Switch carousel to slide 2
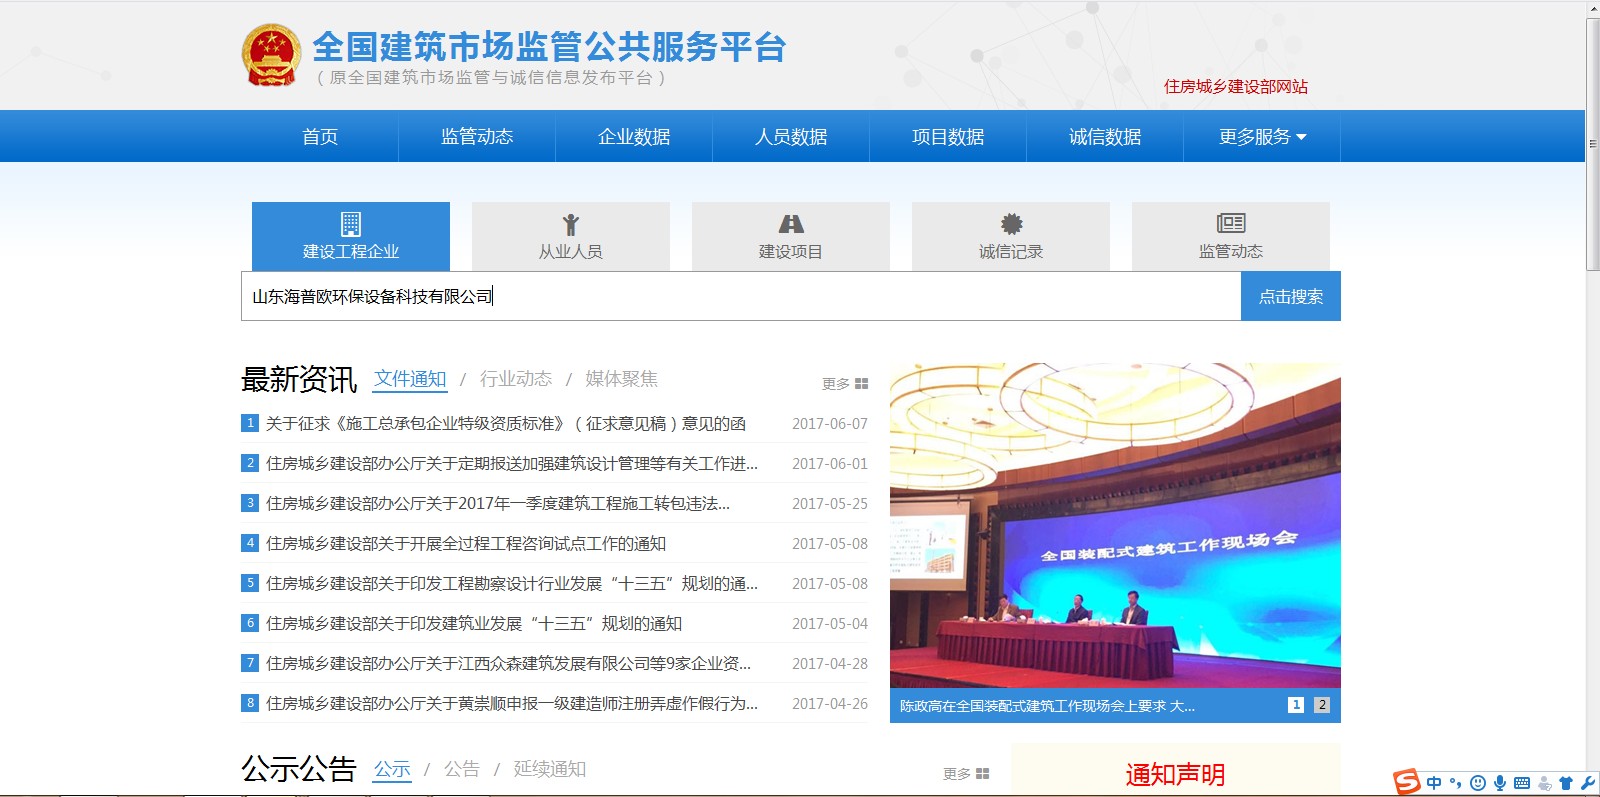Image resolution: width=1600 pixels, height=797 pixels. click(x=1321, y=705)
